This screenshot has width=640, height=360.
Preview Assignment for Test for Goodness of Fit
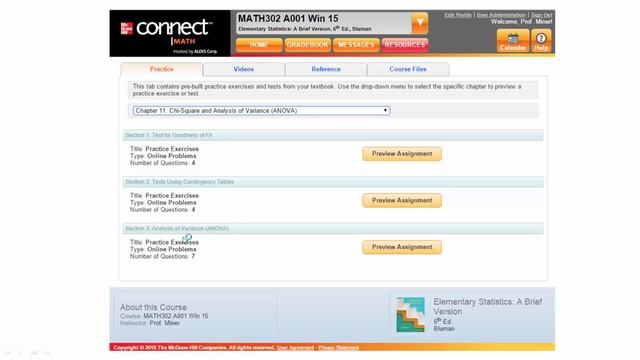(402, 154)
